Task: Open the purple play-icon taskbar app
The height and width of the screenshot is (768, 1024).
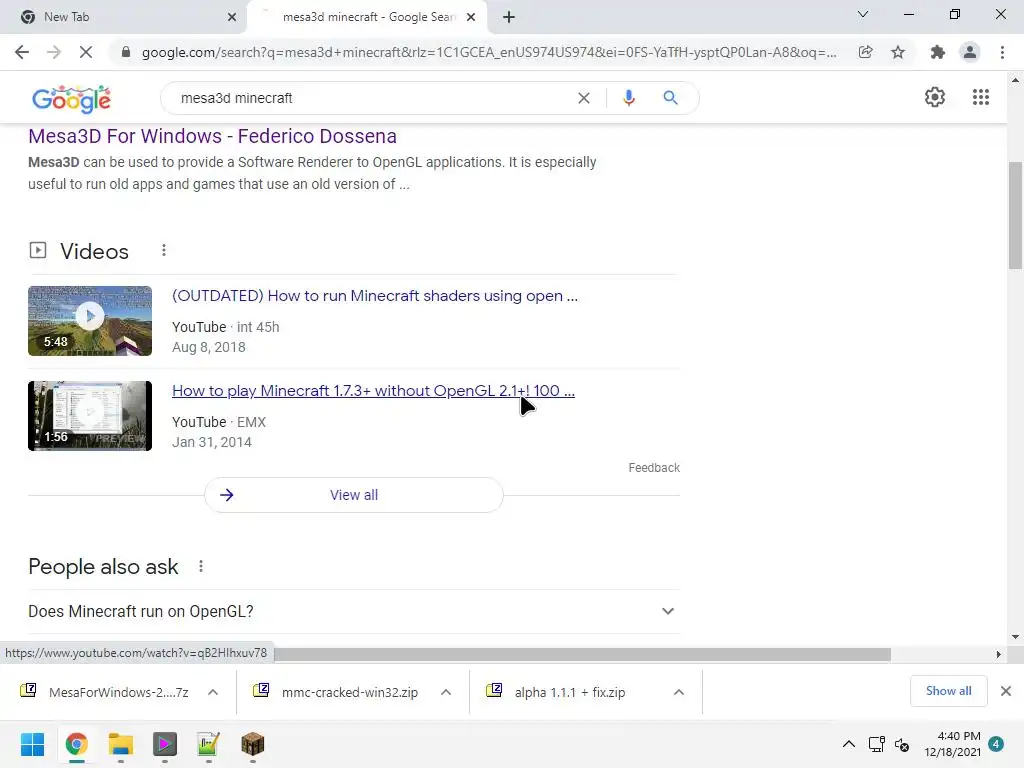Action: (x=165, y=744)
